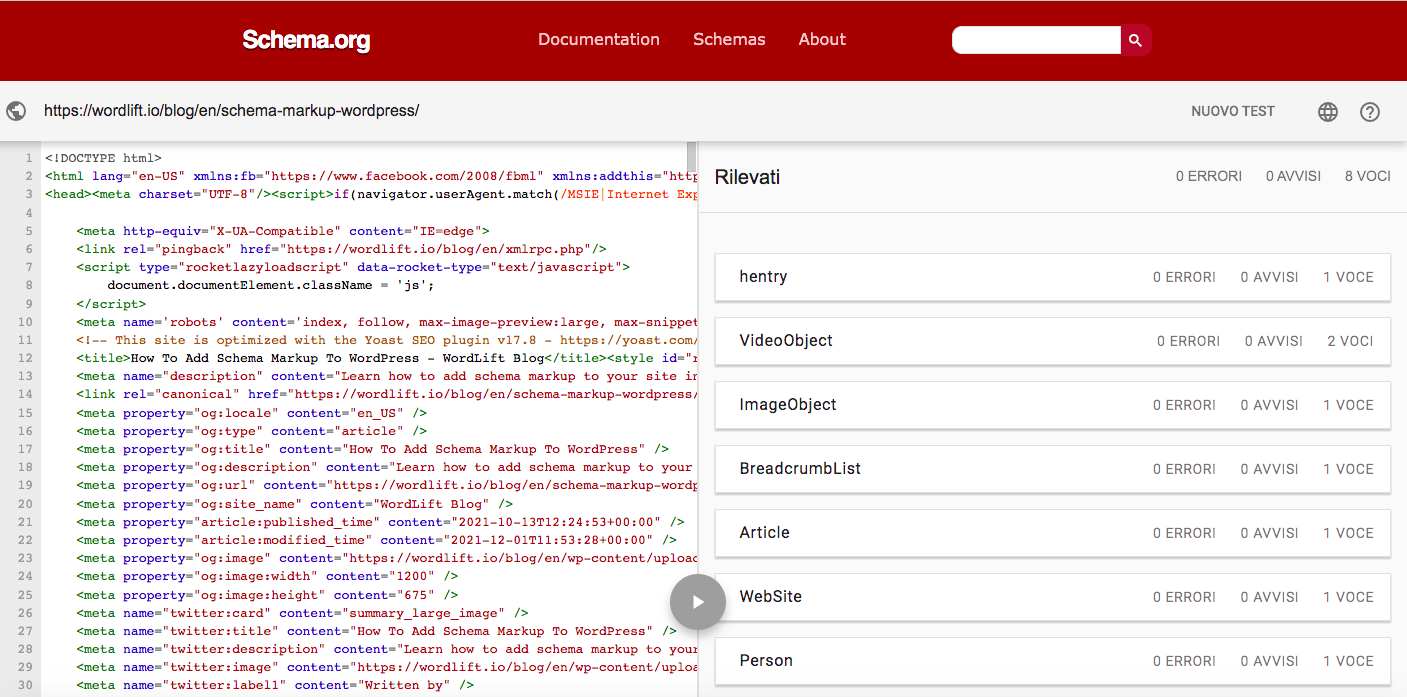Expand the ImageObject result row
Screen dimensions: 1407x697
tap(1053, 405)
